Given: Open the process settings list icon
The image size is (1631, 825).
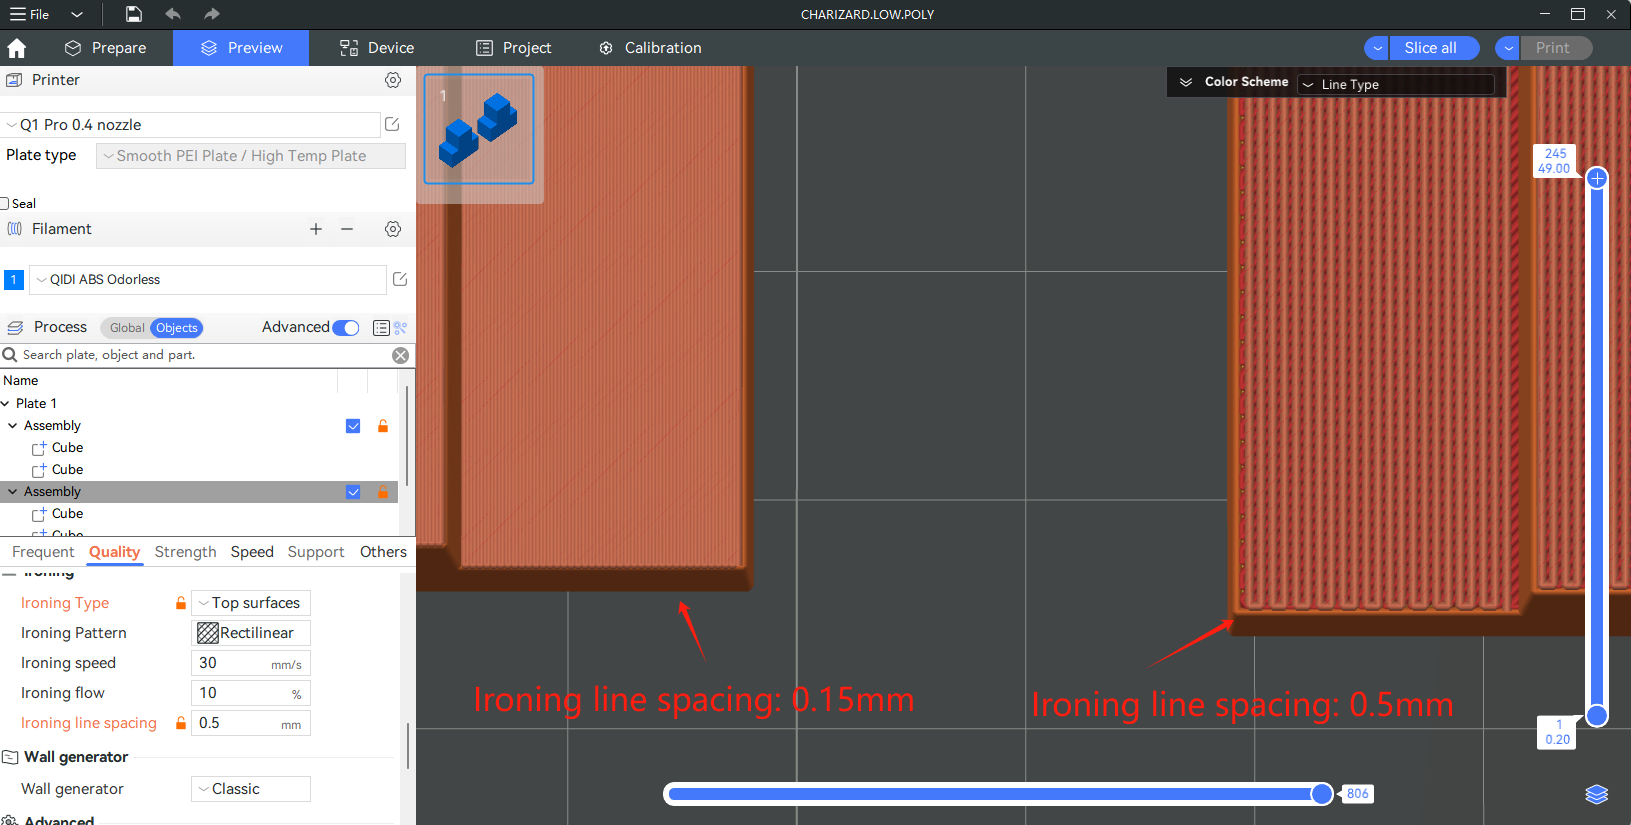Looking at the screenshot, I should pos(381,328).
